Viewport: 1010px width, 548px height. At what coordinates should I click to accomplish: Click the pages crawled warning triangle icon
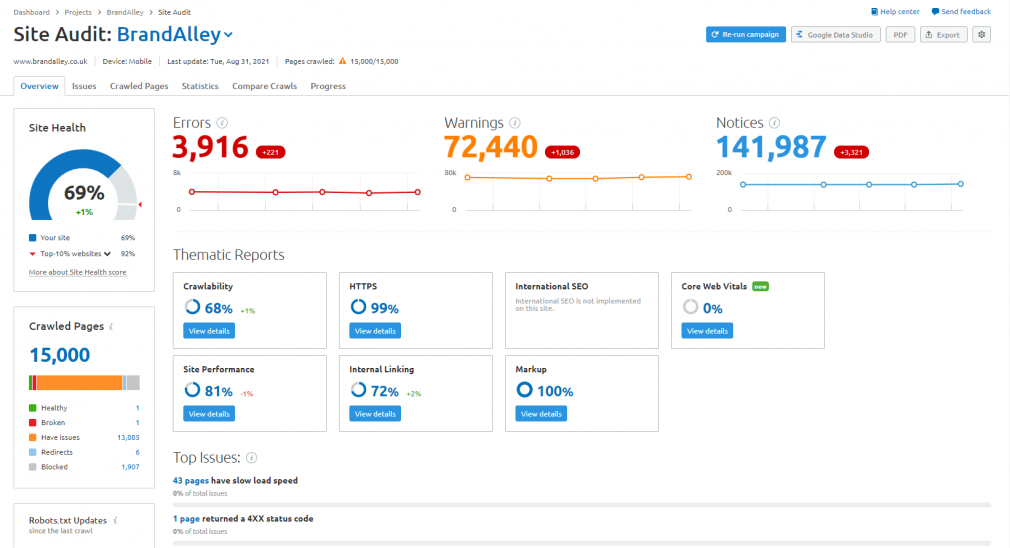[x=343, y=61]
